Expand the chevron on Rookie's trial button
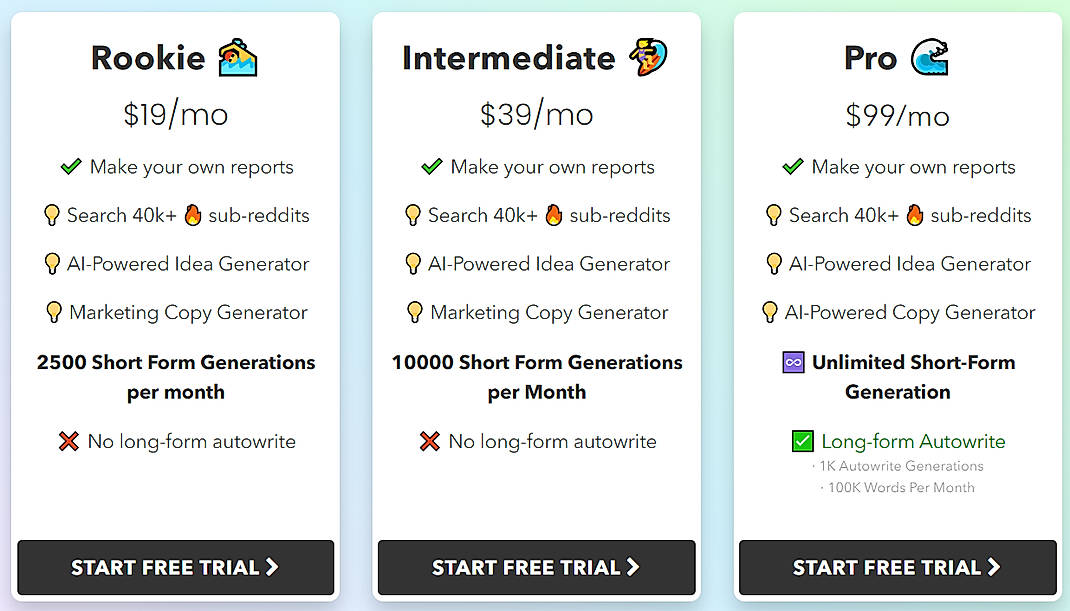The width and height of the screenshot is (1070, 611). [x=275, y=567]
